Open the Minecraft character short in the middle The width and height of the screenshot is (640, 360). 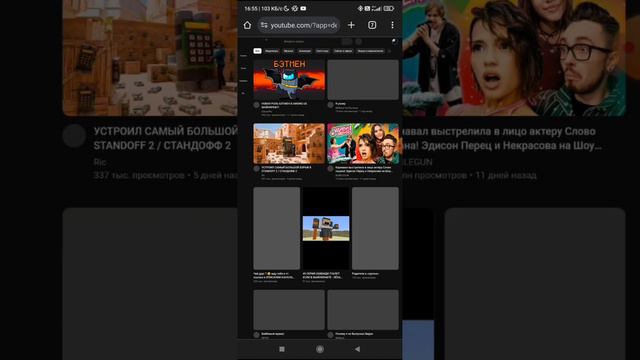click(x=326, y=228)
